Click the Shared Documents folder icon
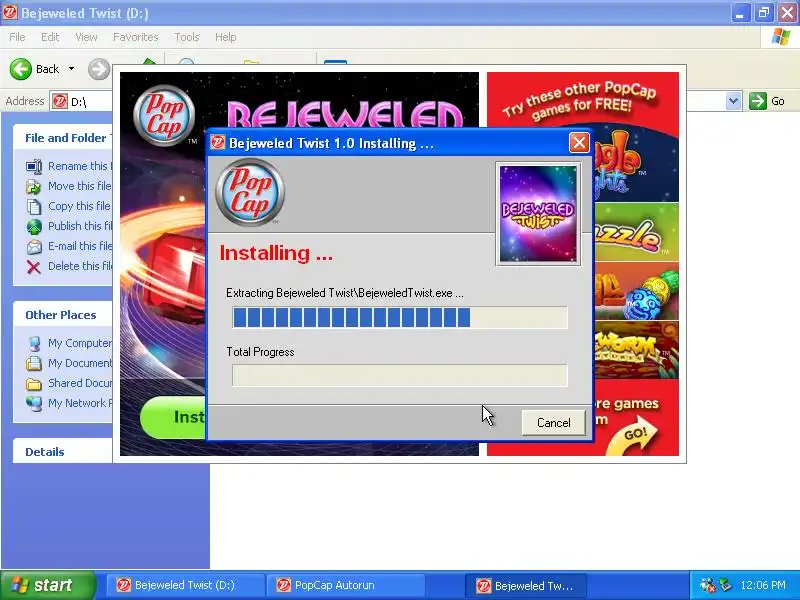The width and height of the screenshot is (800, 600). (x=34, y=384)
